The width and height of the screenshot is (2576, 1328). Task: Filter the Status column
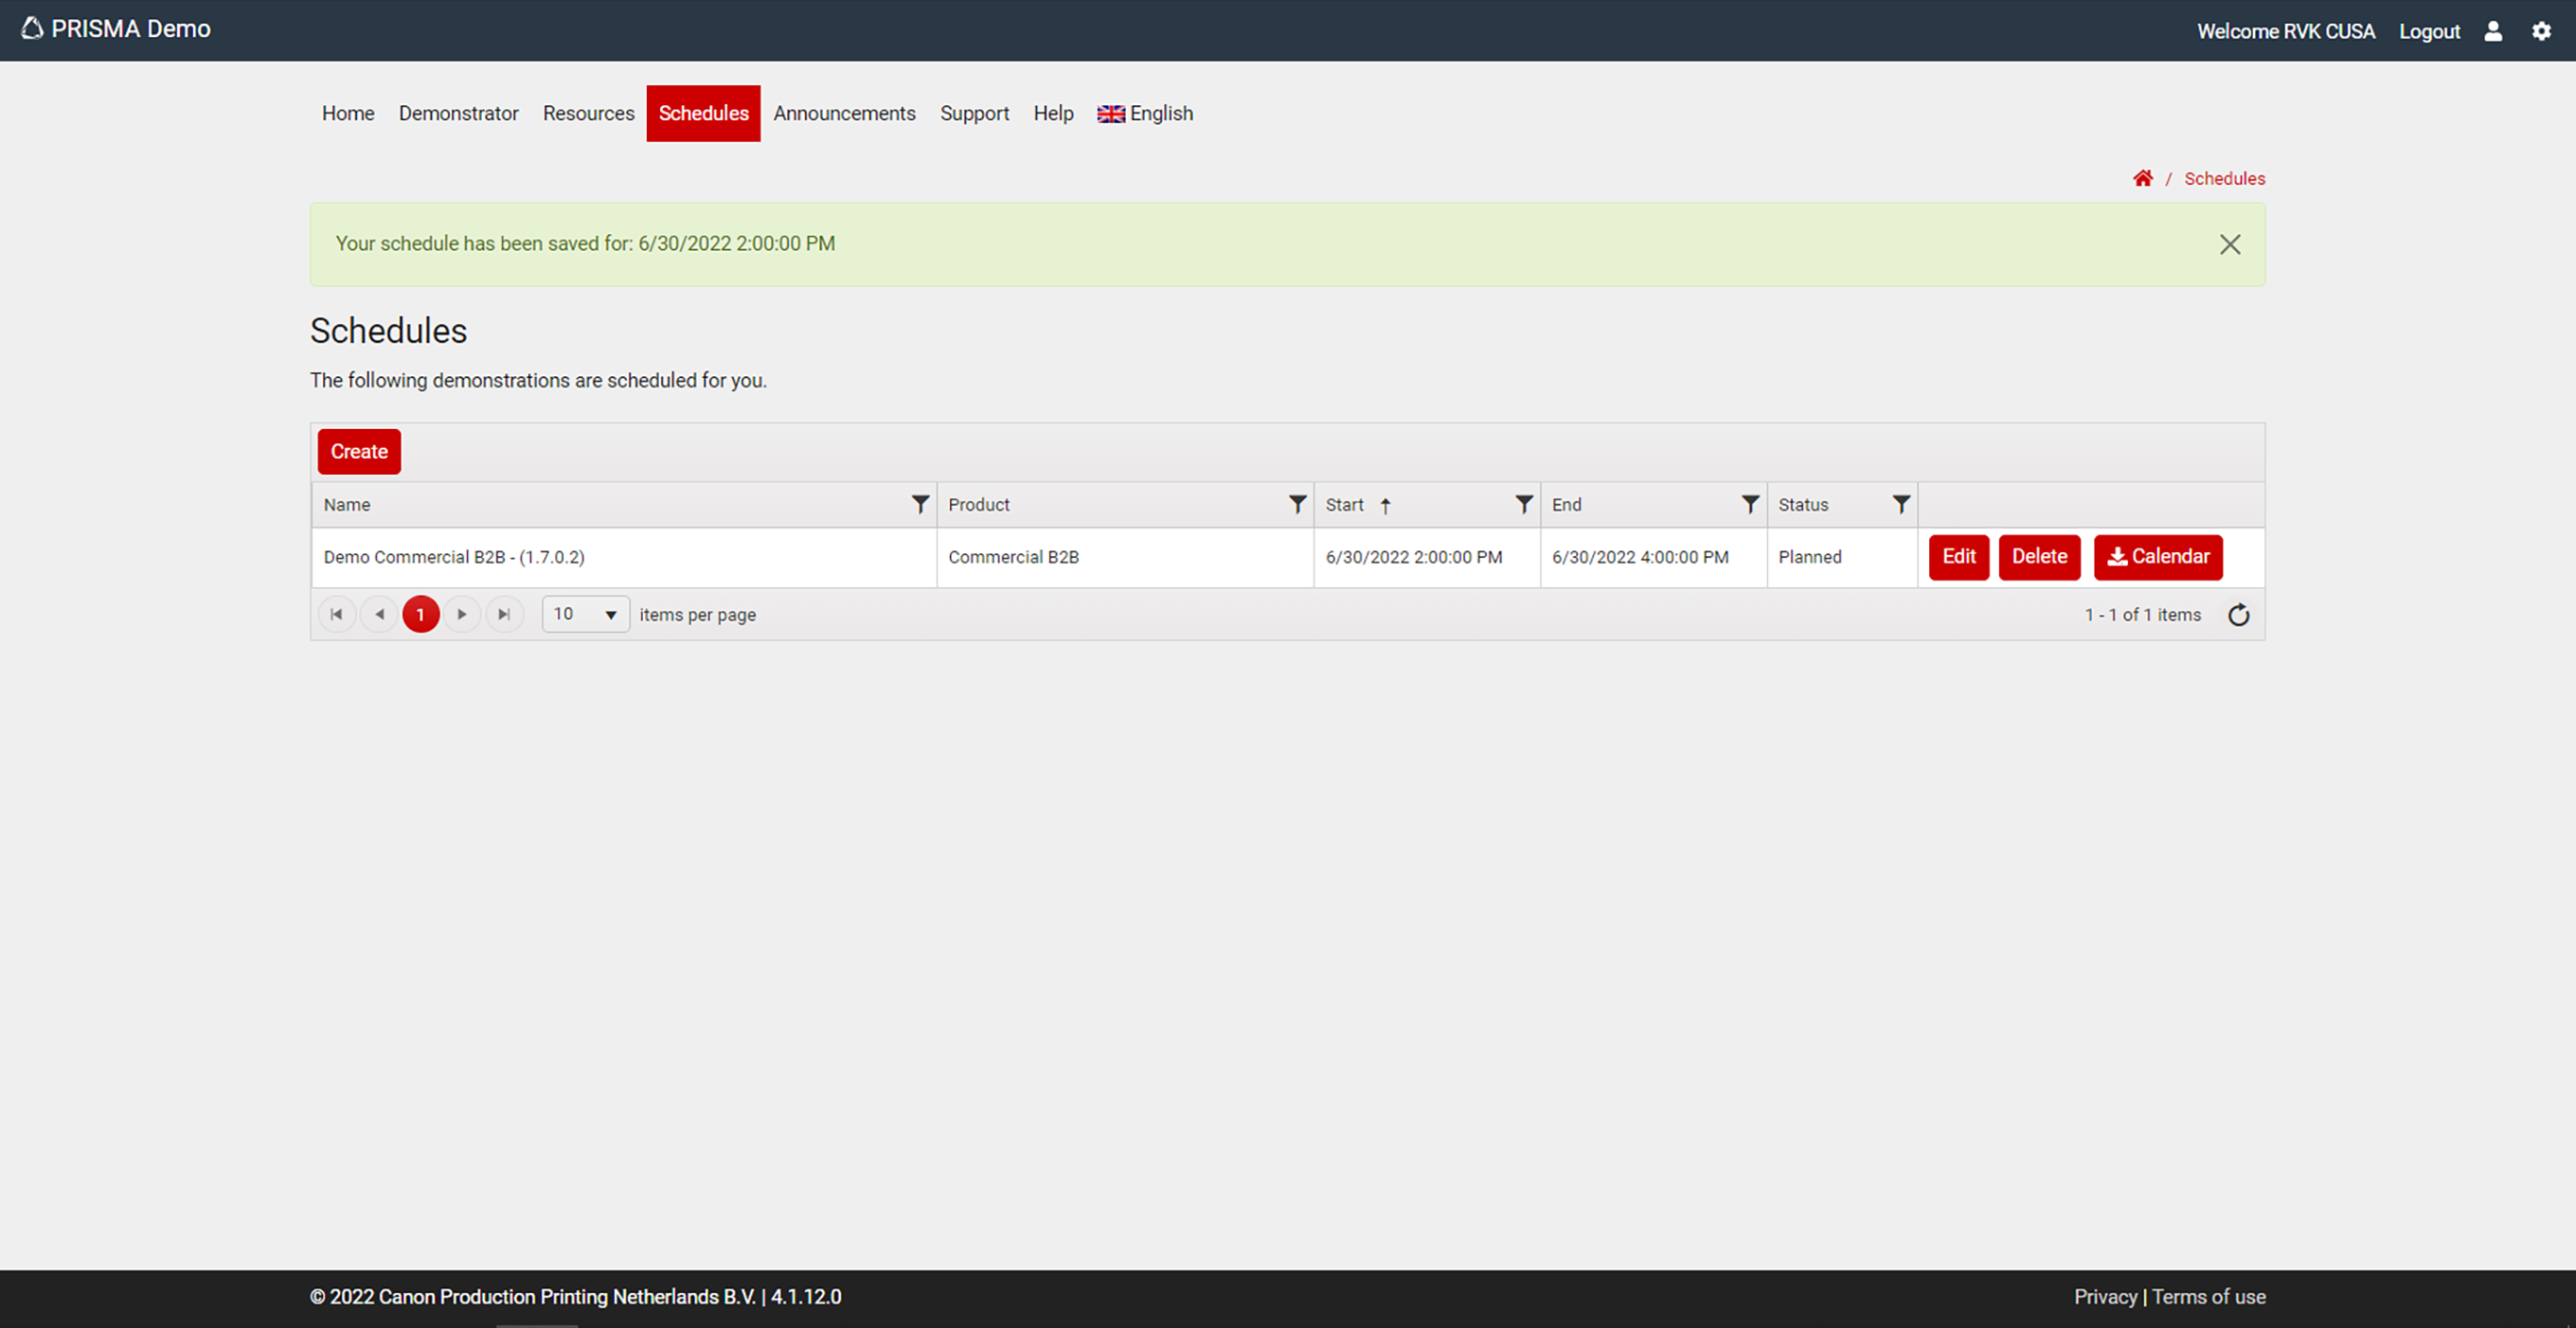click(1901, 505)
